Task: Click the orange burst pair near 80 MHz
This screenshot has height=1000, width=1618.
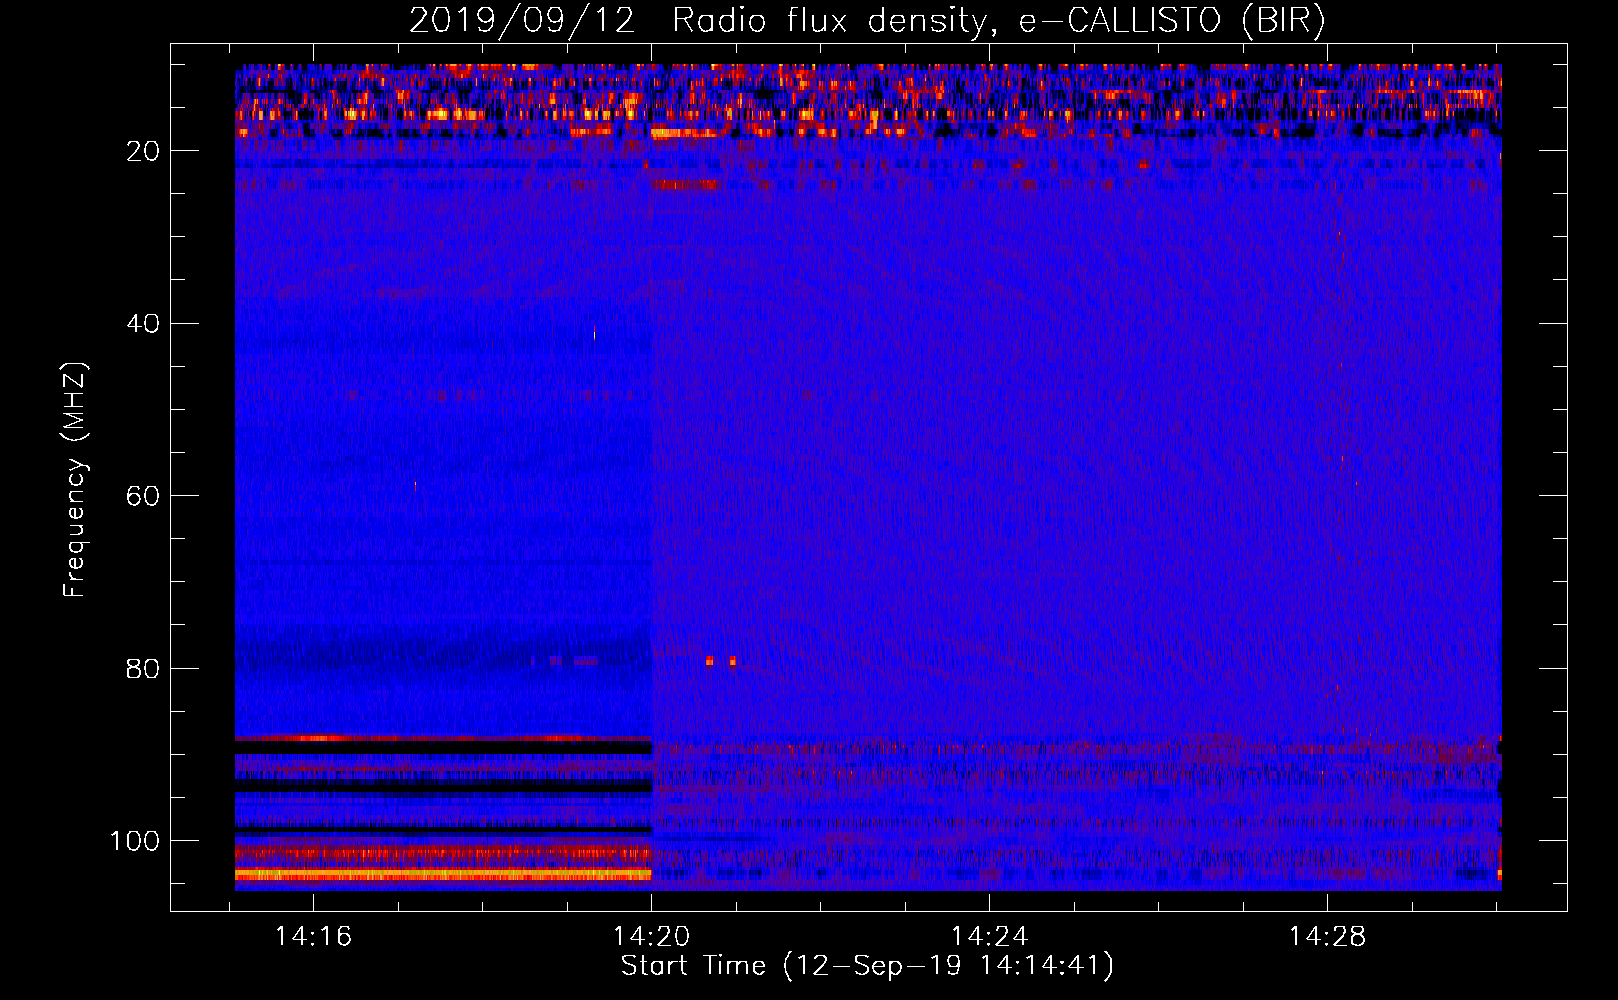Action: [x=721, y=661]
